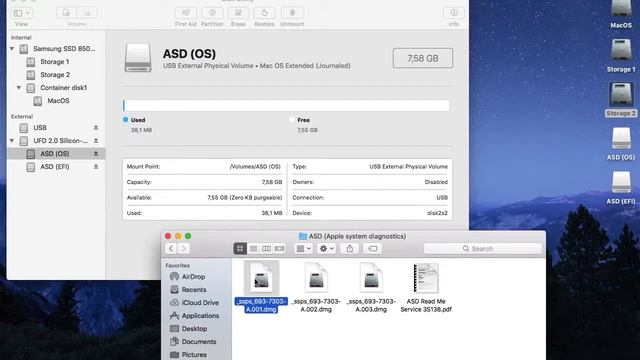This screenshot has width=640, height=360.
Task: Click the Device disk2s2 value
Action: [x=437, y=213]
